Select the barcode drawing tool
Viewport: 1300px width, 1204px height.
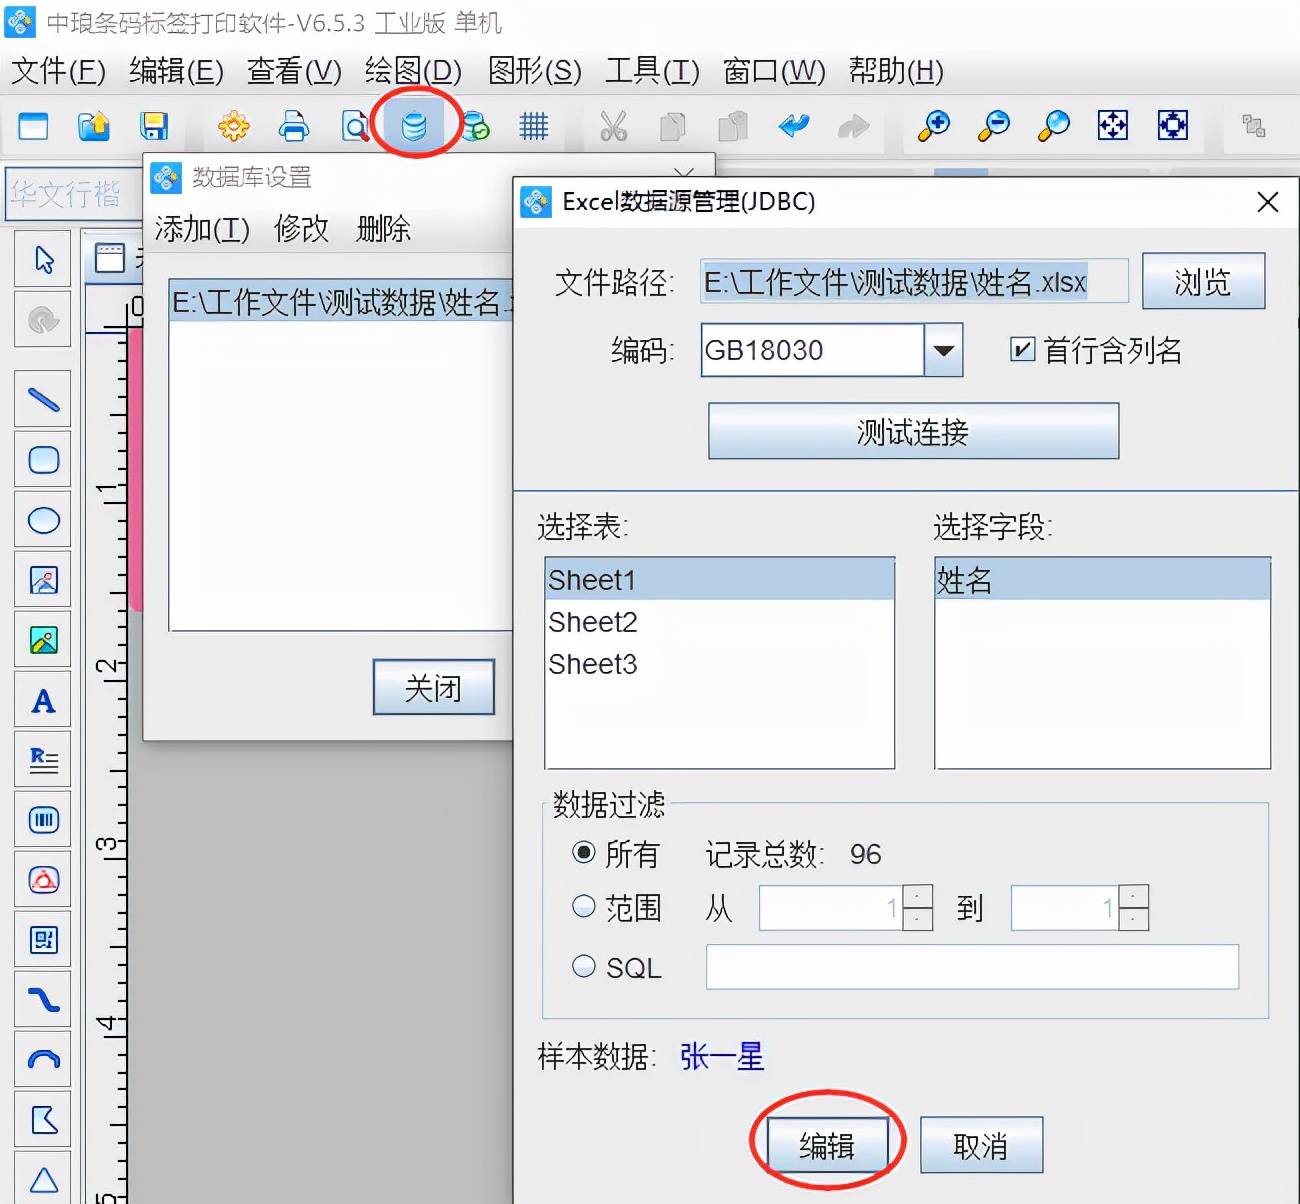coord(43,820)
